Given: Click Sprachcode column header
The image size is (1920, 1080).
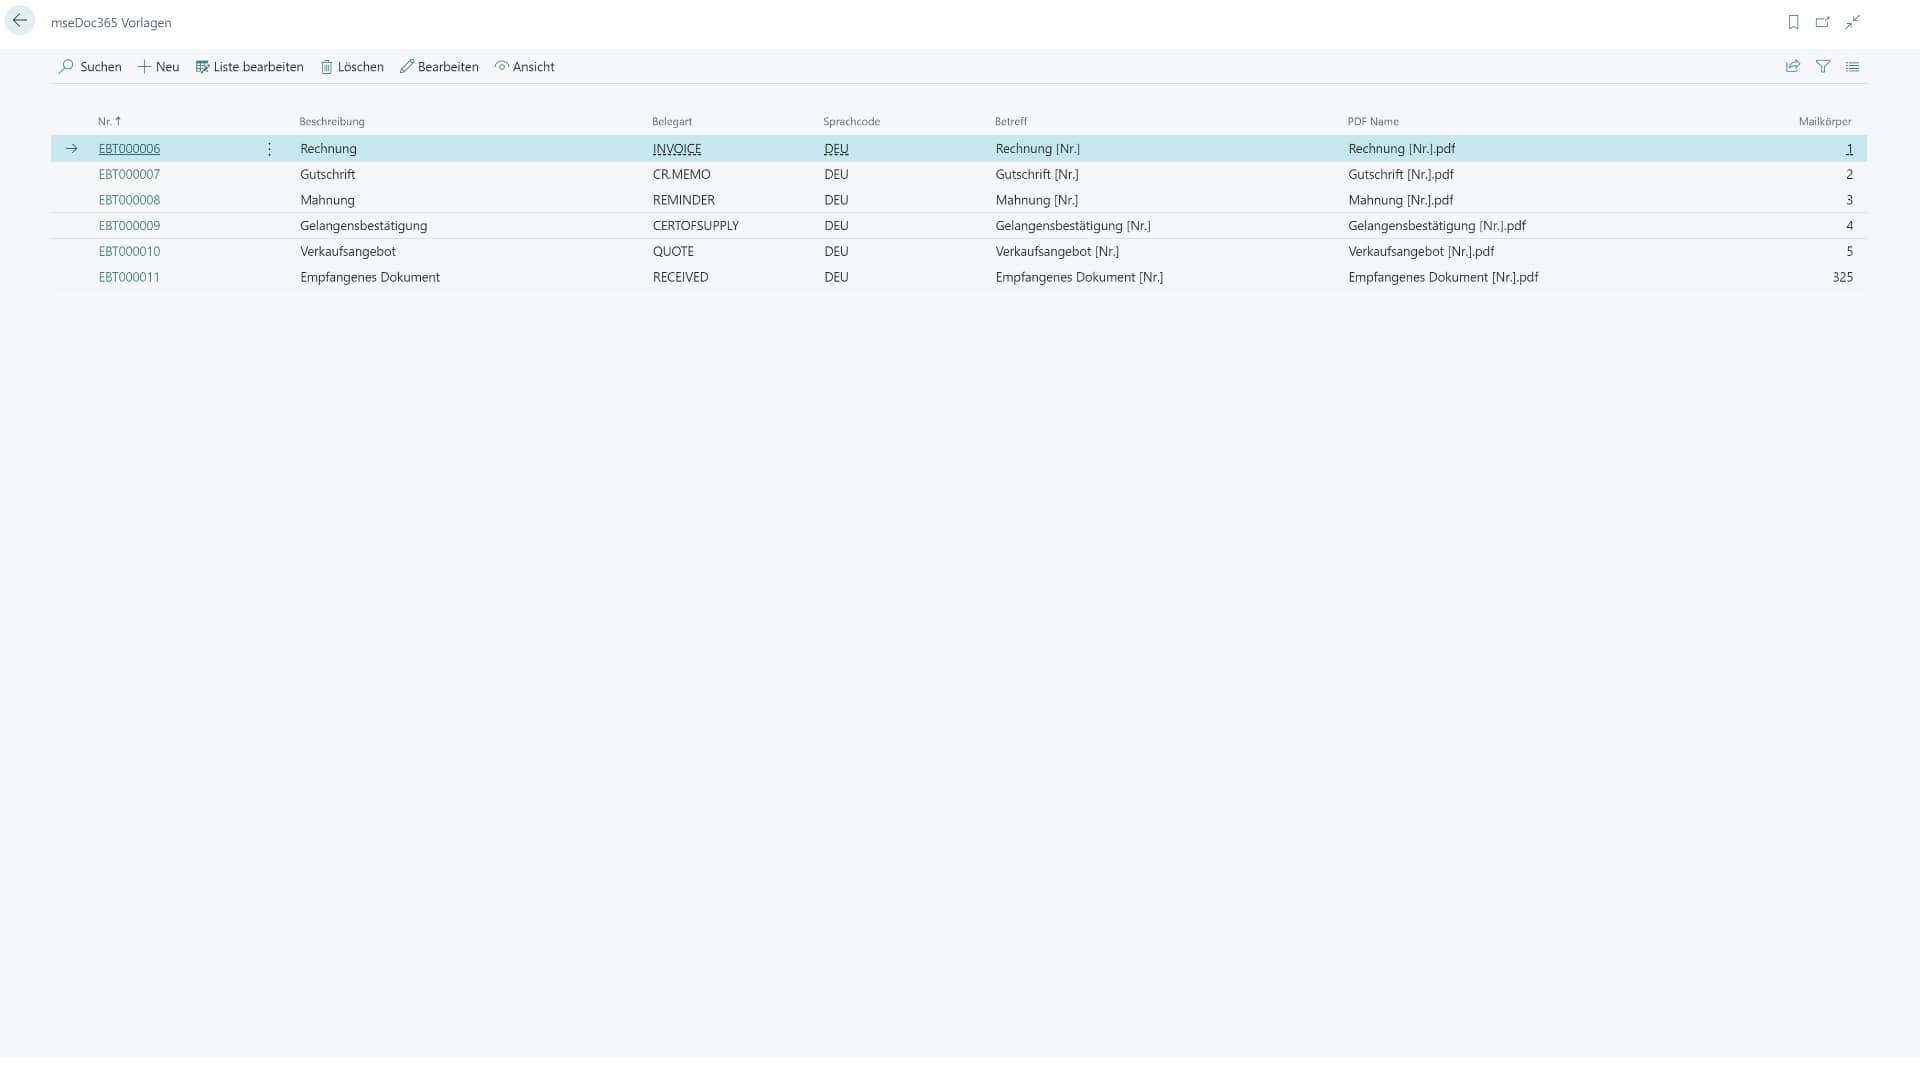Looking at the screenshot, I should pyautogui.click(x=852, y=122).
